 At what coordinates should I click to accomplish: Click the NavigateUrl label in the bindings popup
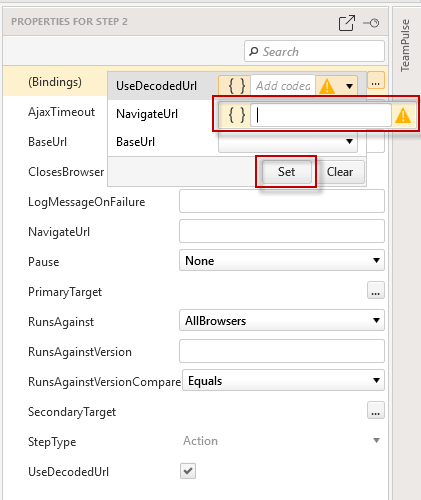click(147, 114)
